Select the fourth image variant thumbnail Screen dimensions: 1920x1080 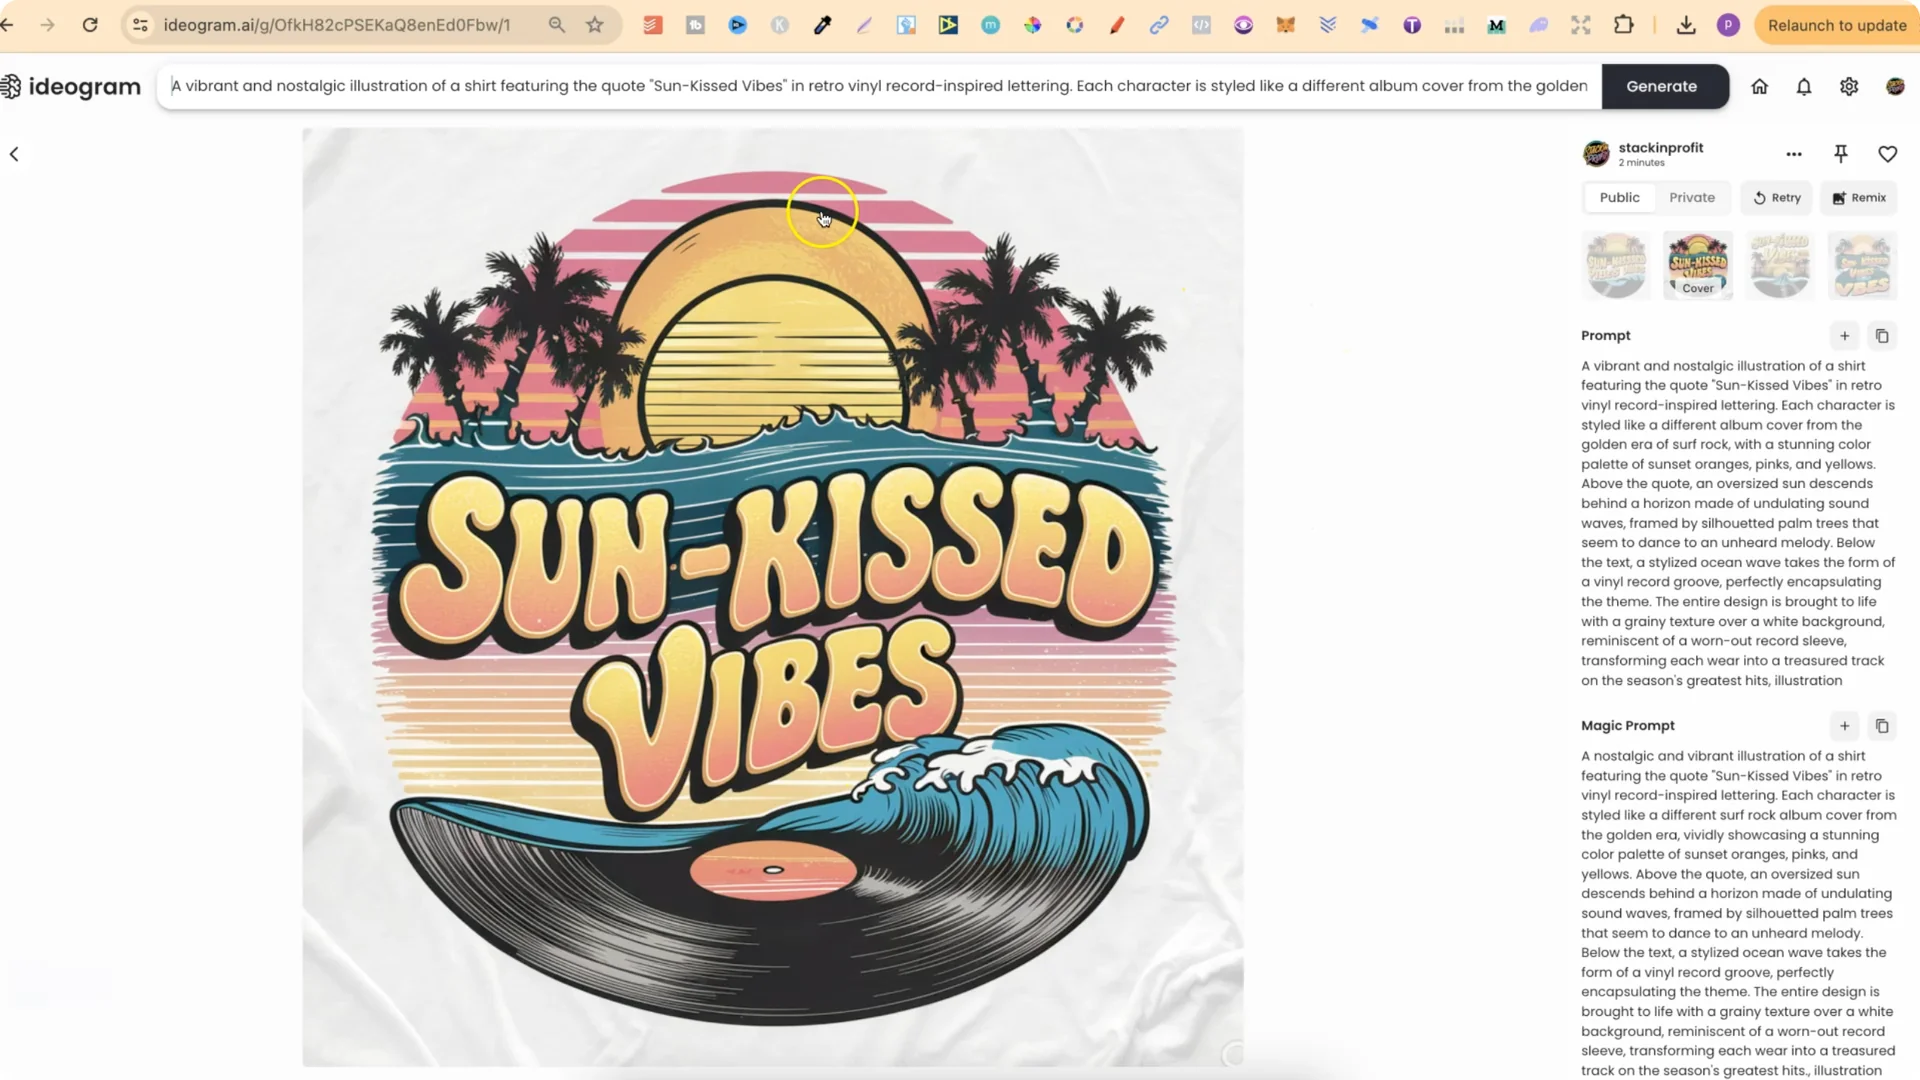1861,266
